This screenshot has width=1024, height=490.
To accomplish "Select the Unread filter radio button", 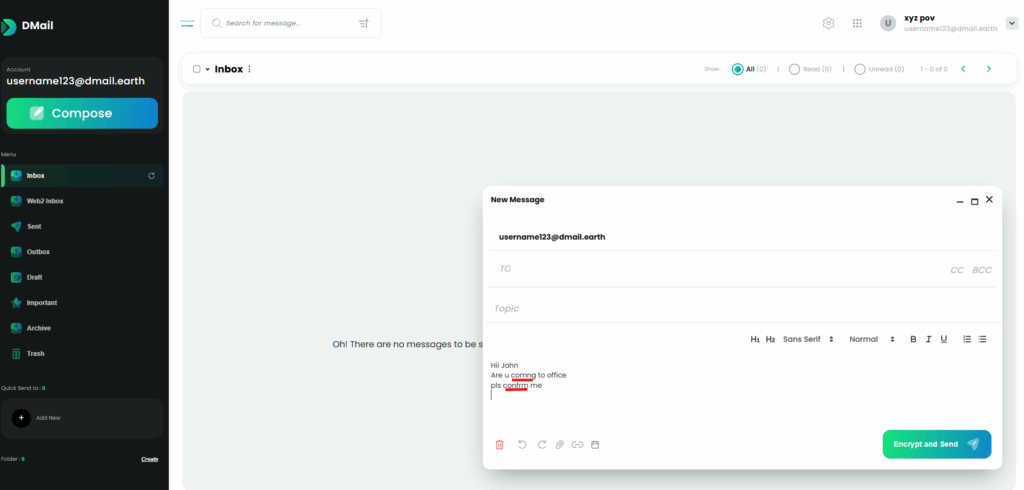I will (x=860, y=69).
